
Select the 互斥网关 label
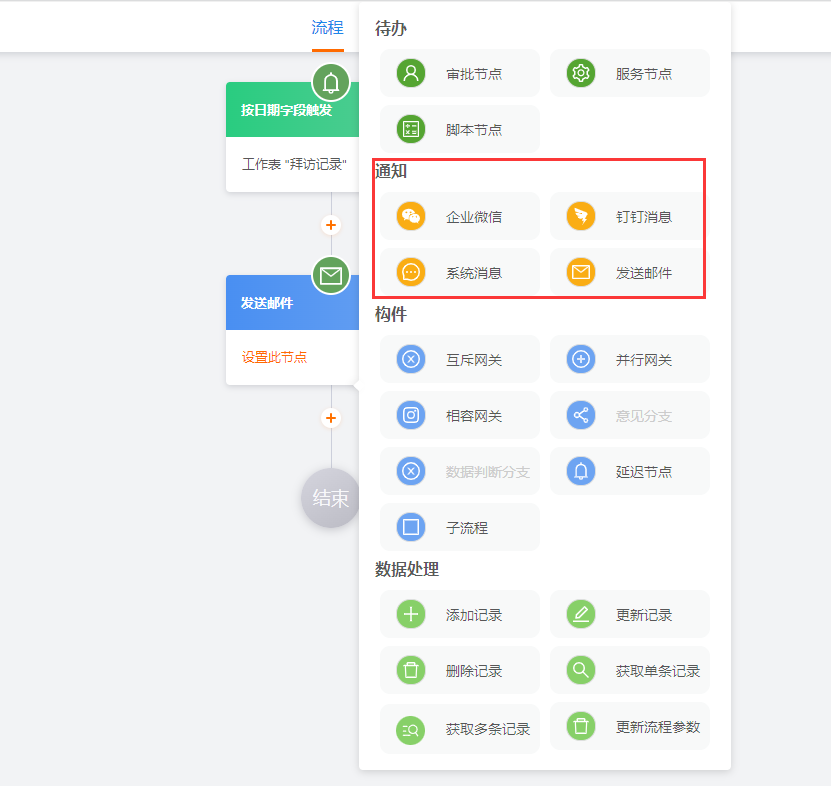click(x=474, y=360)
